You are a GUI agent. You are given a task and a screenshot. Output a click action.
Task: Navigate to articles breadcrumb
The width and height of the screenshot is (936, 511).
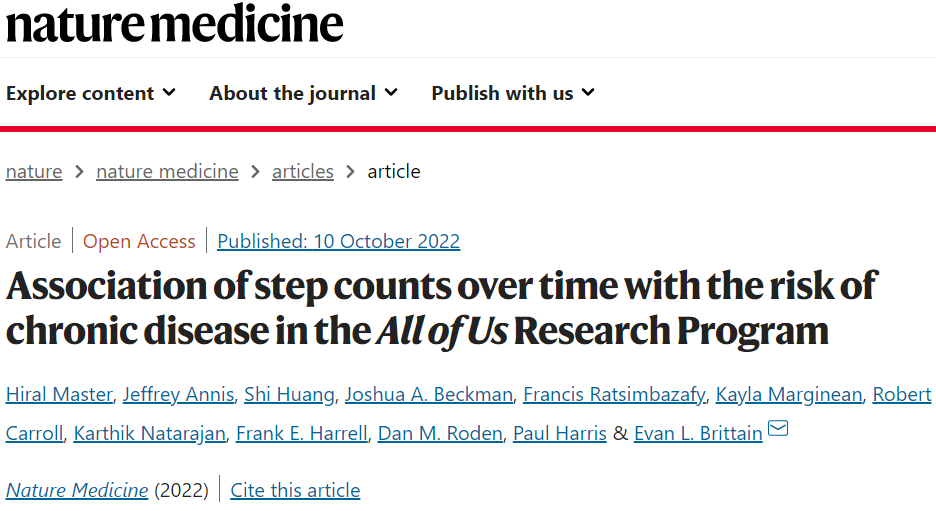coord(303,171)
